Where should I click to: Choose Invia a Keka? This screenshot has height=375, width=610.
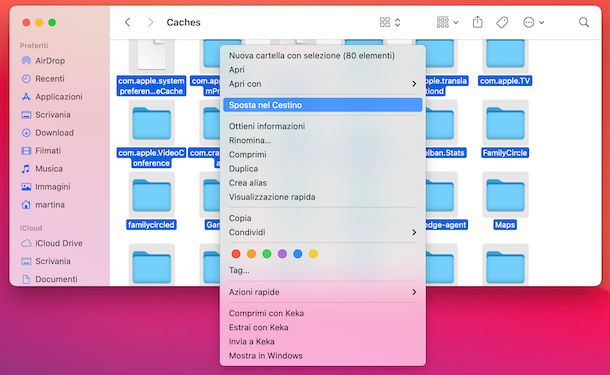click(323, 342)
